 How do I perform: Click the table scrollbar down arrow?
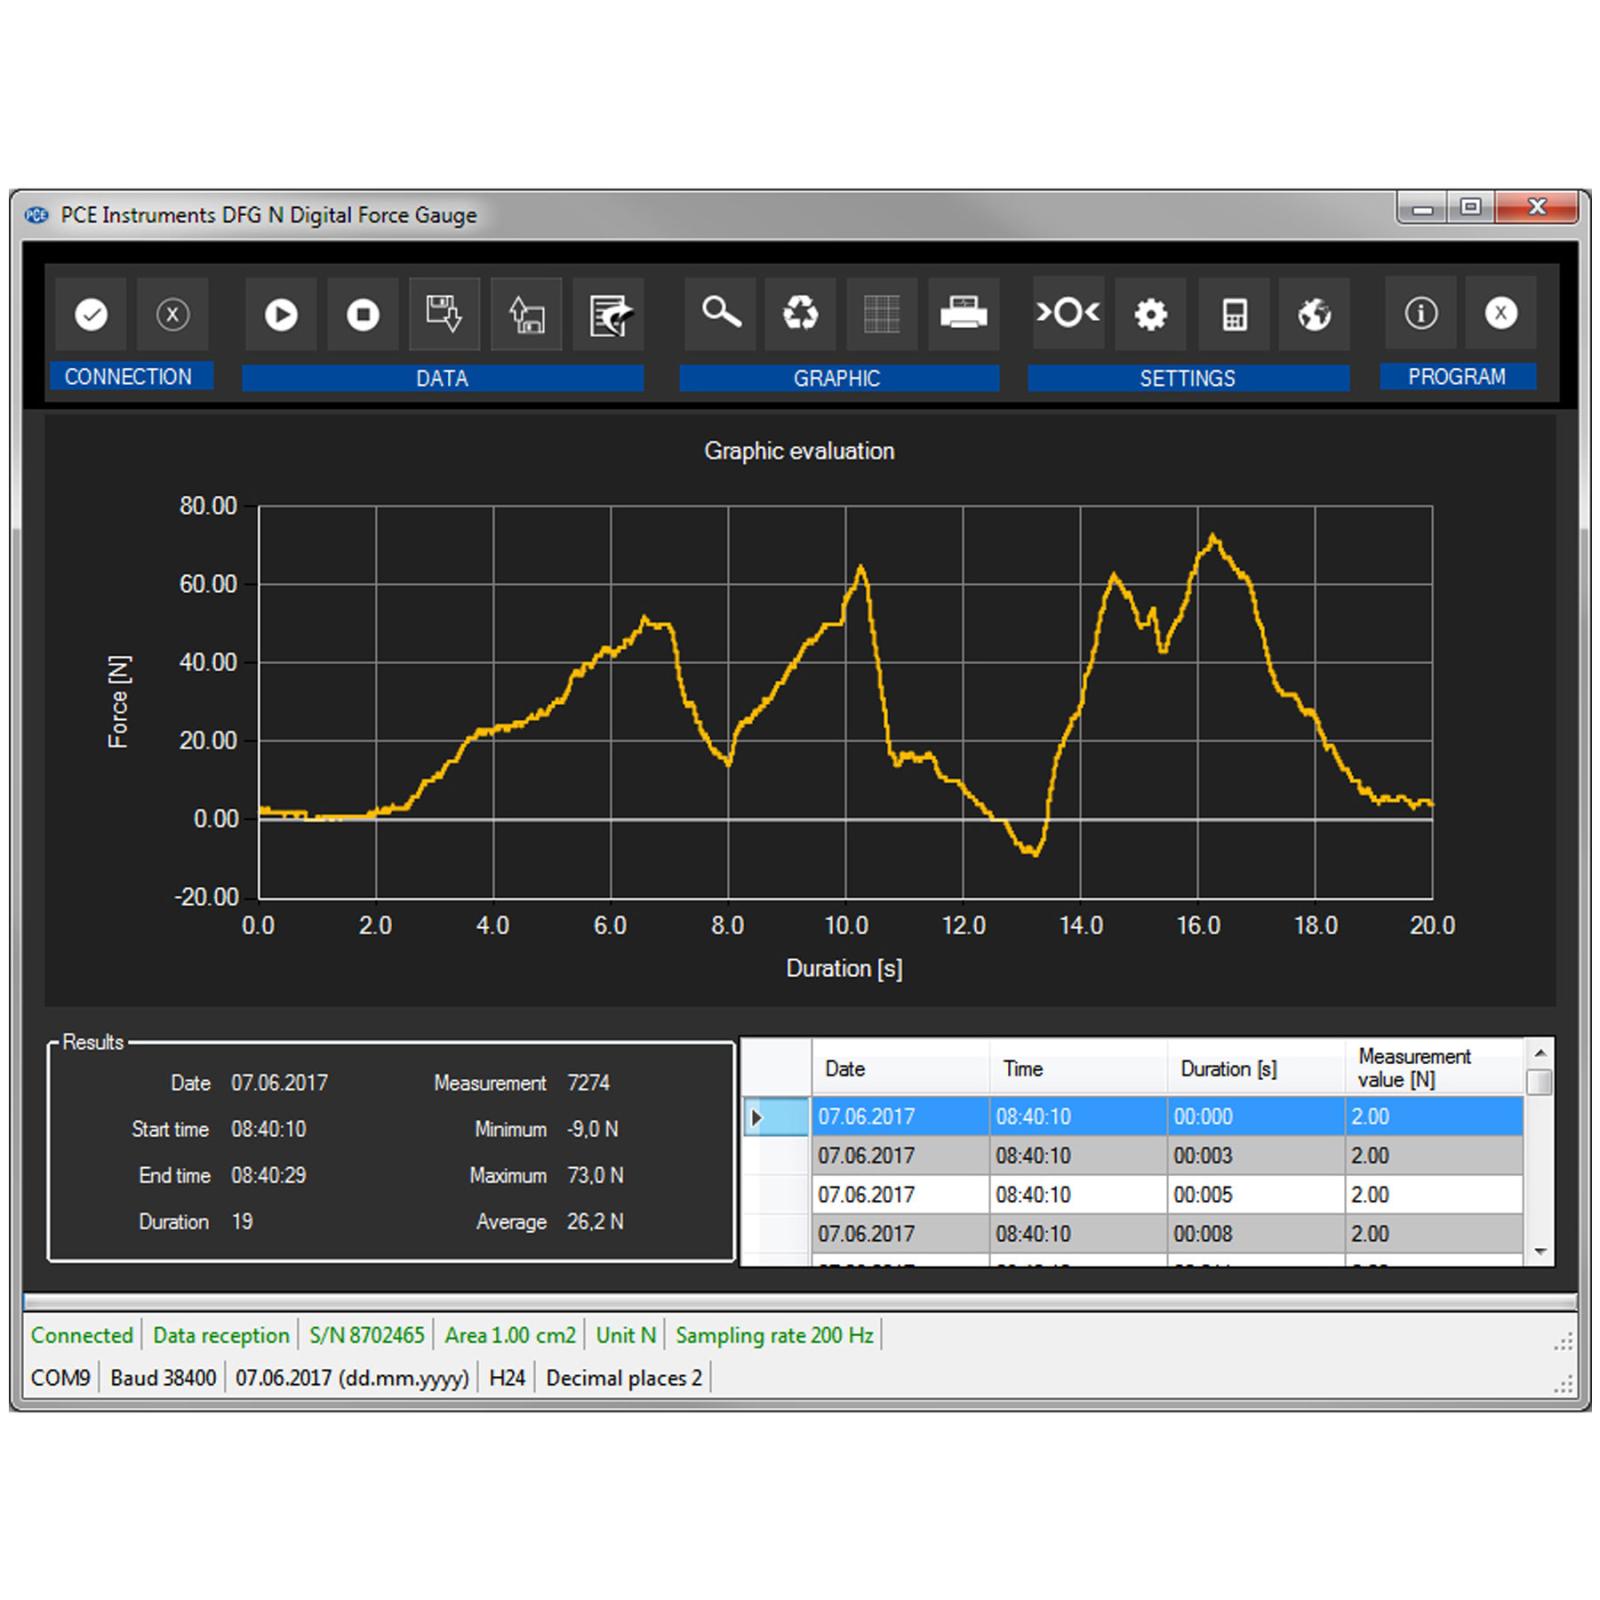tap(1540, 1252)
